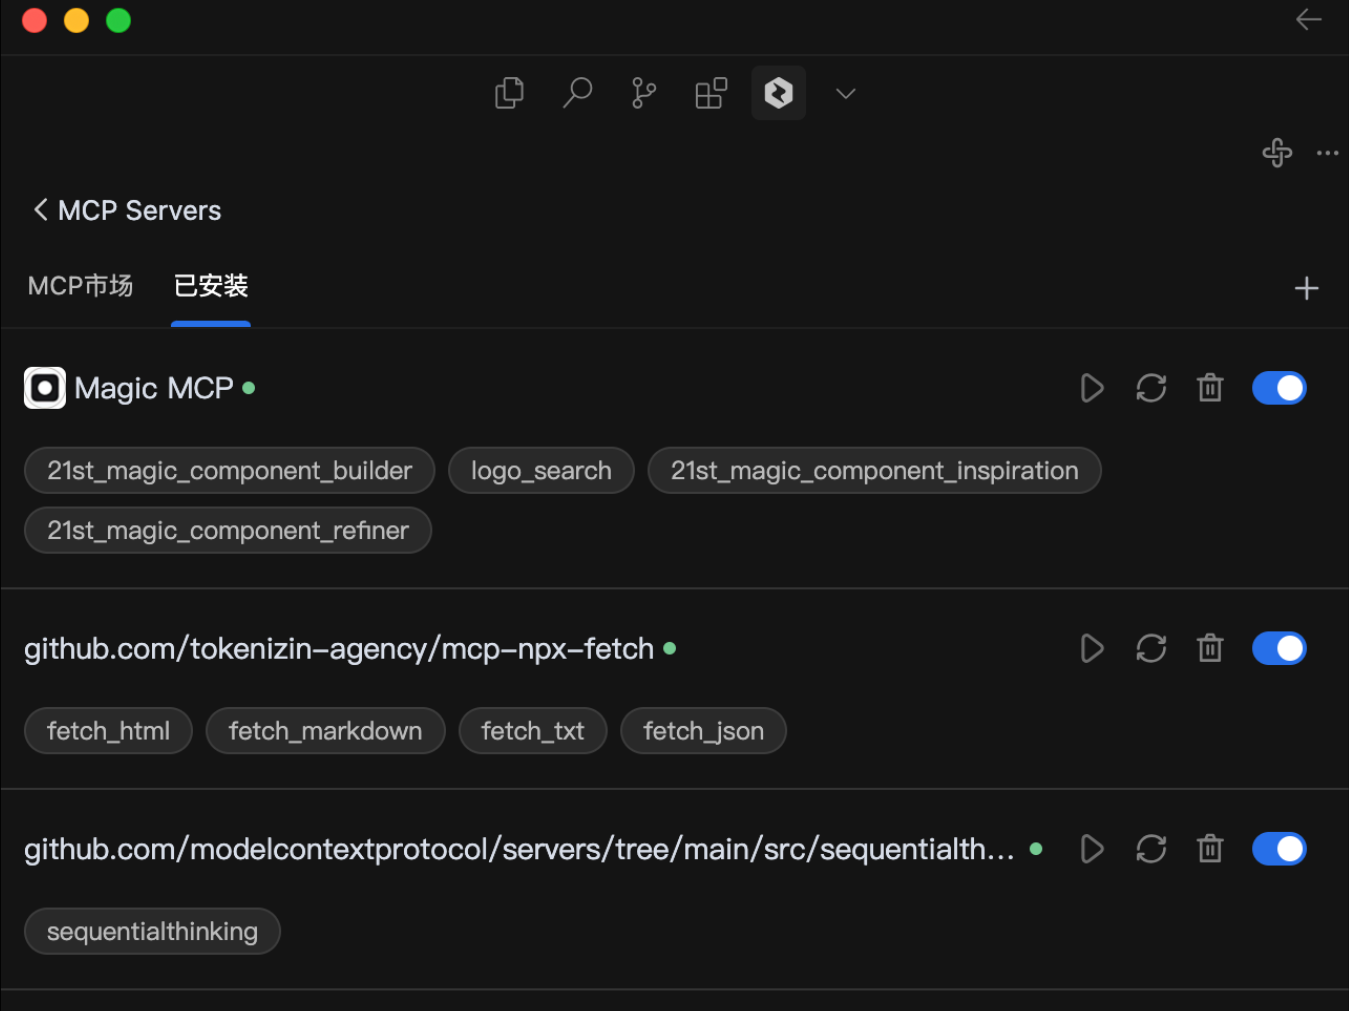
Task: Open the Search magnifier icon
Action: (577, 93)
